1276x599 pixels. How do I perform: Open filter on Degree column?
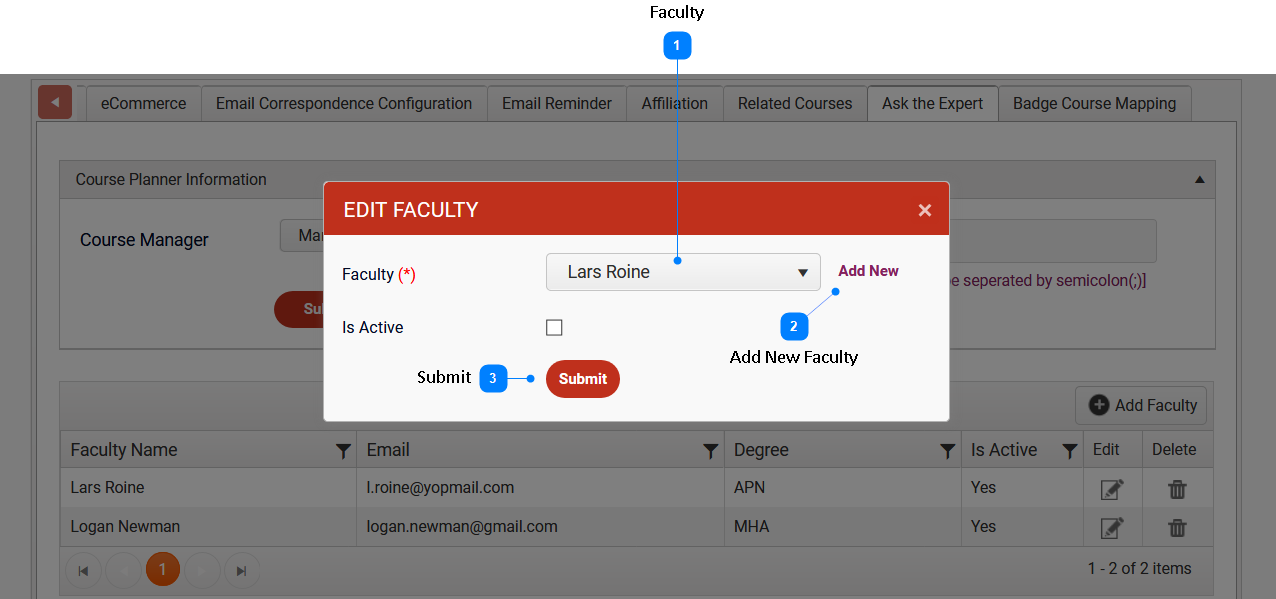click(947, 451)
